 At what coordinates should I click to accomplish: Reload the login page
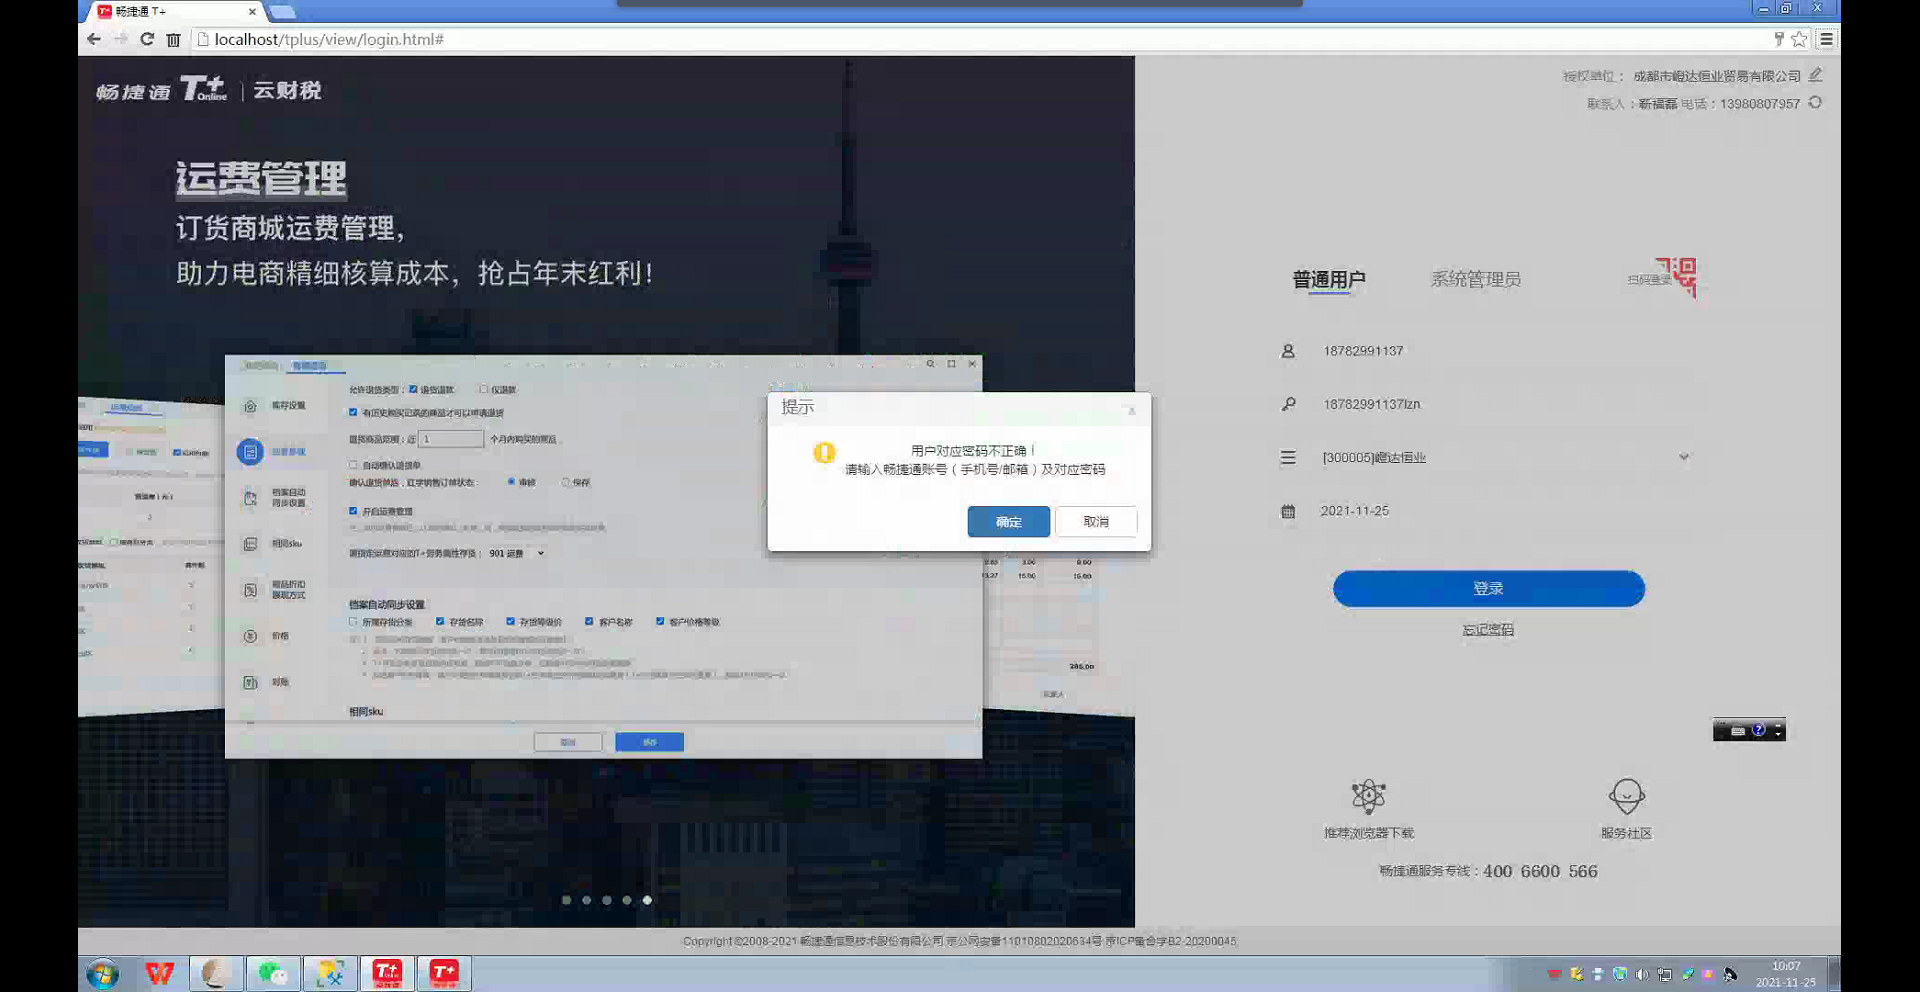147,39
